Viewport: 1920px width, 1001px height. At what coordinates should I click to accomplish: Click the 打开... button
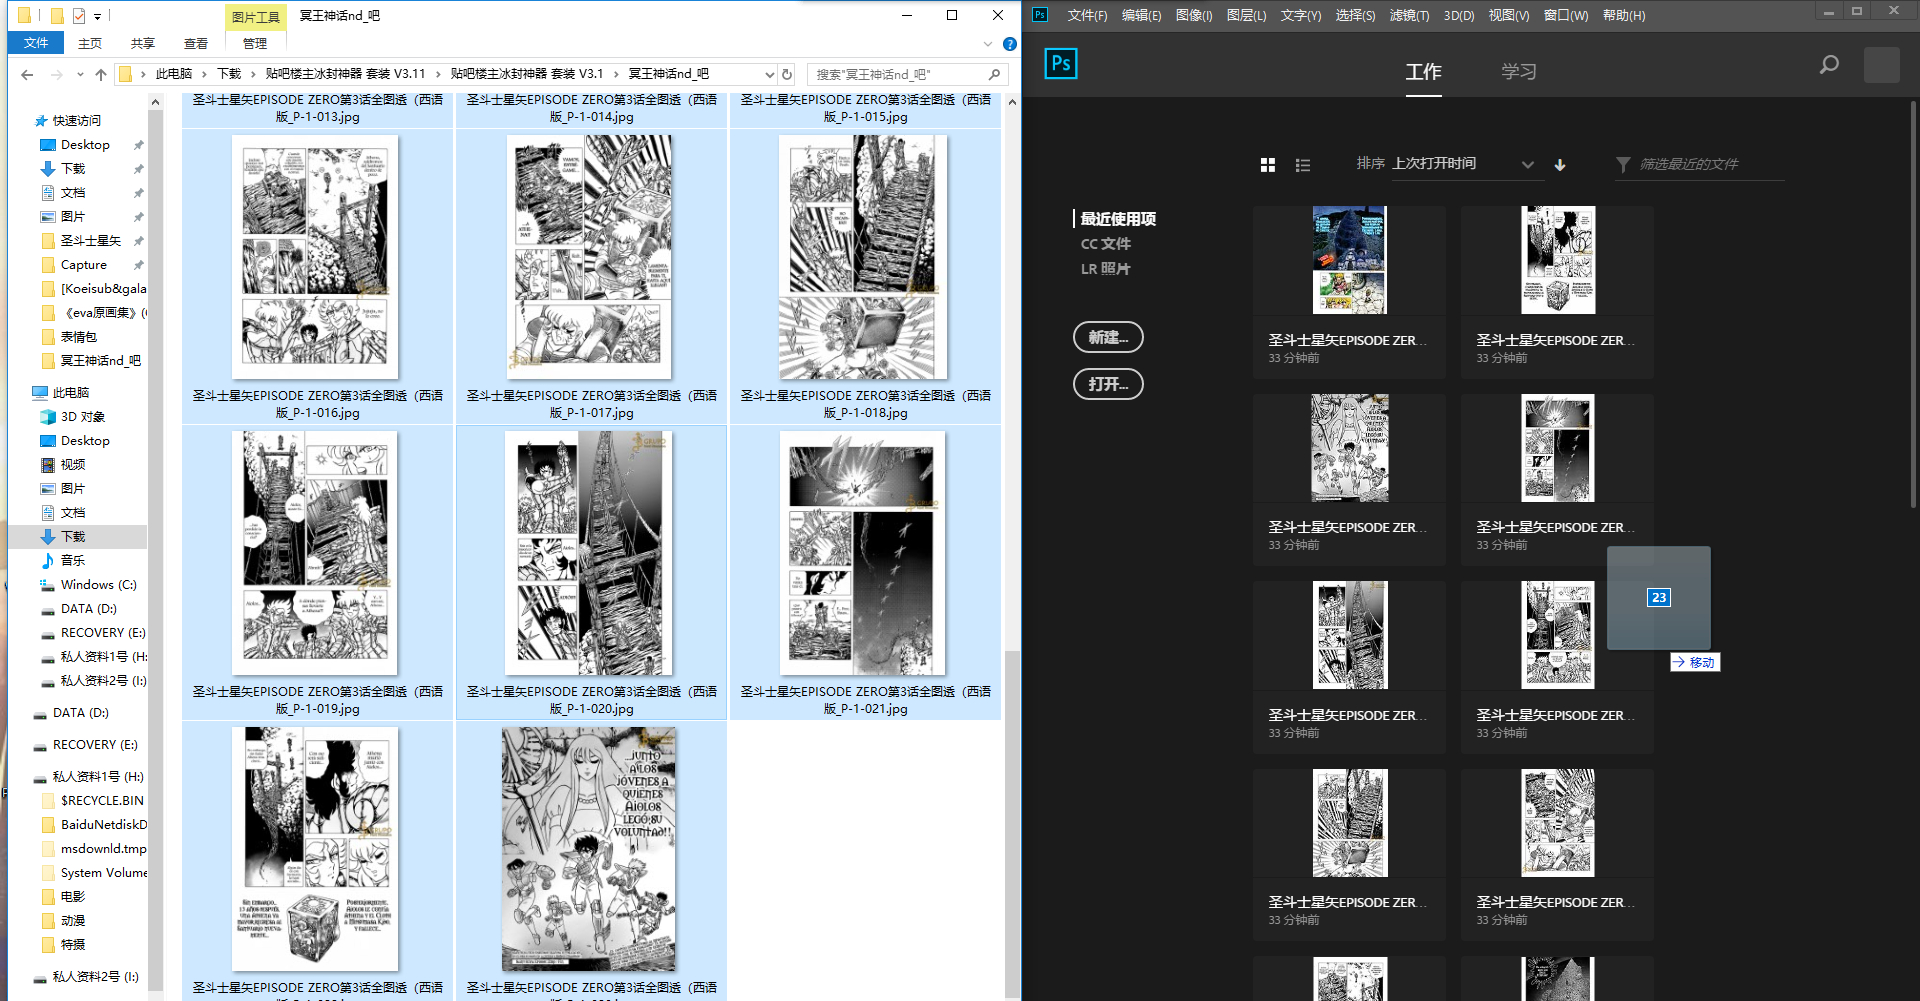click(x=1108, y=384)
